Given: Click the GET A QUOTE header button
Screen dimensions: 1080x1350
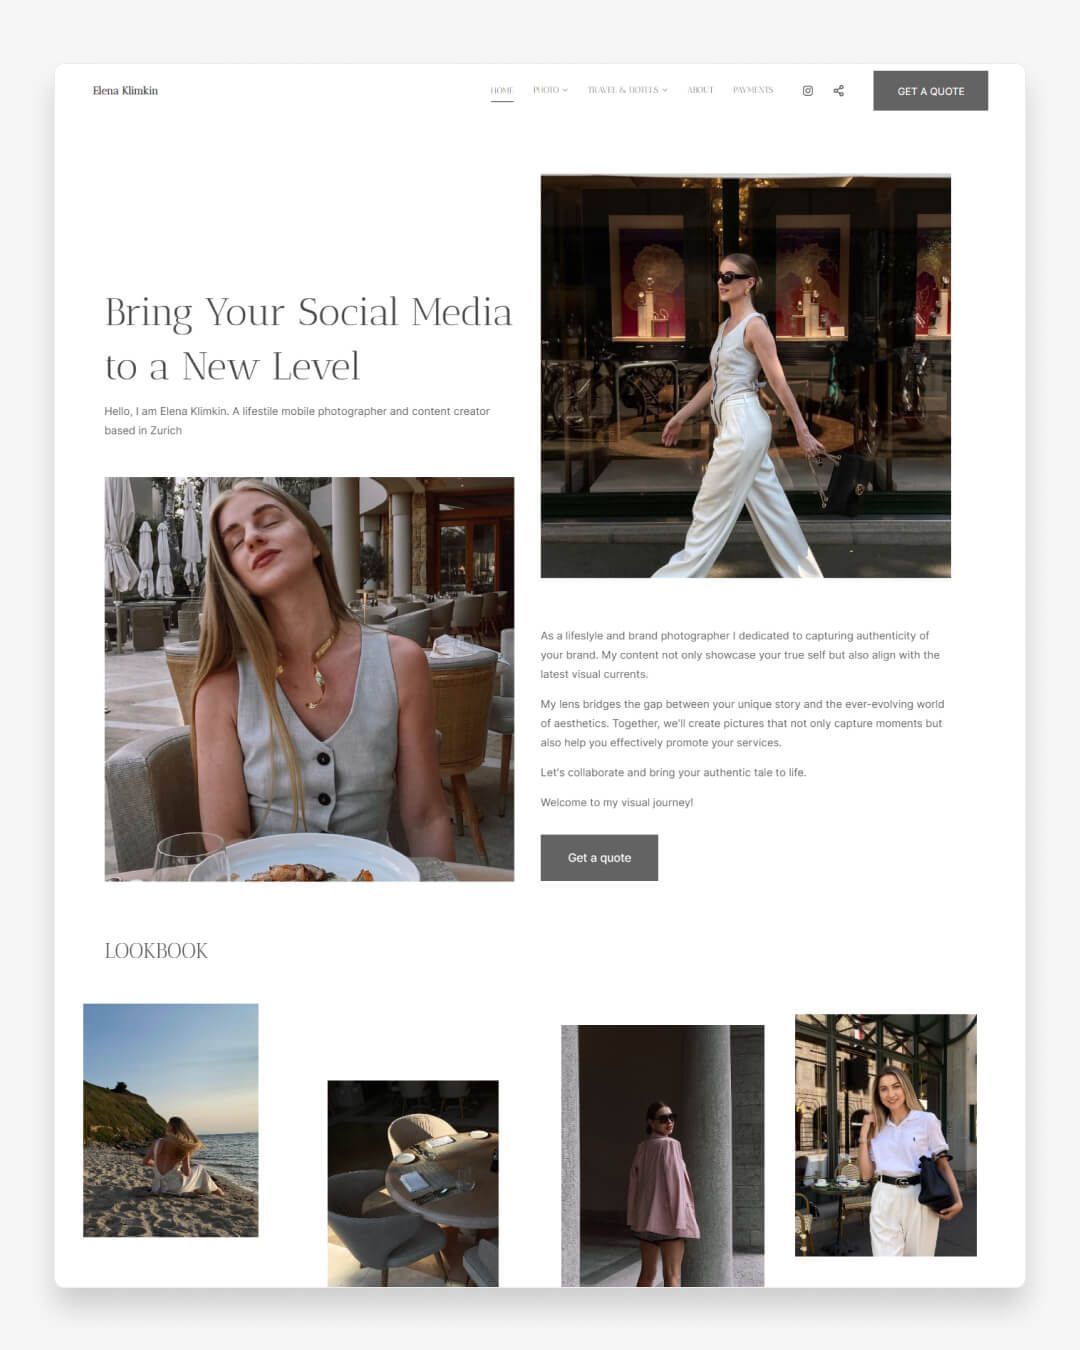Looking at the screenshot, I should pyautogui.click(x=930, y=90).
